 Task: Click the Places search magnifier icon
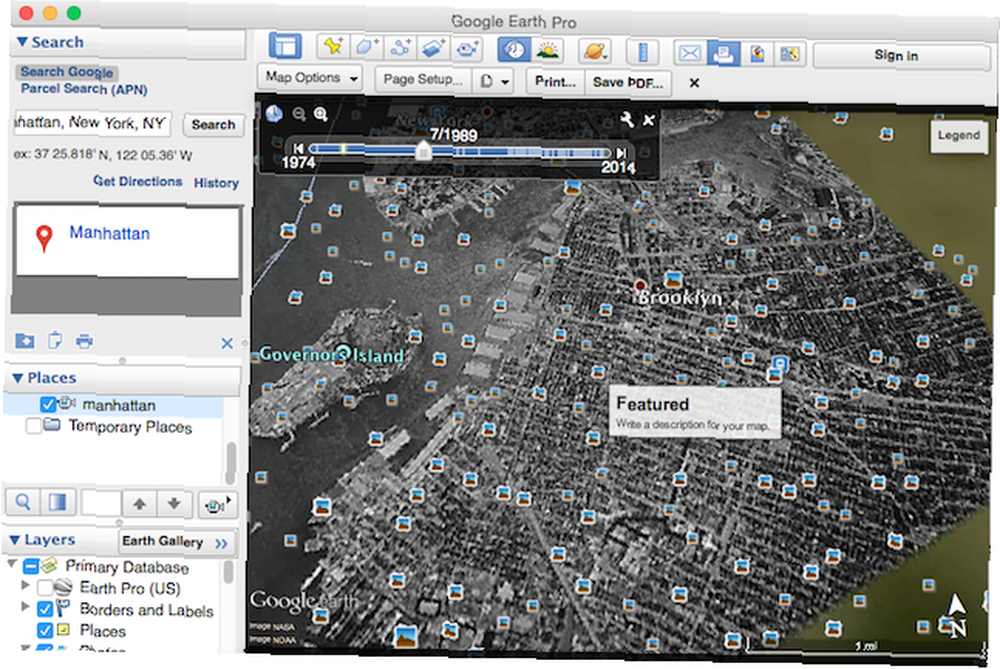23,503
